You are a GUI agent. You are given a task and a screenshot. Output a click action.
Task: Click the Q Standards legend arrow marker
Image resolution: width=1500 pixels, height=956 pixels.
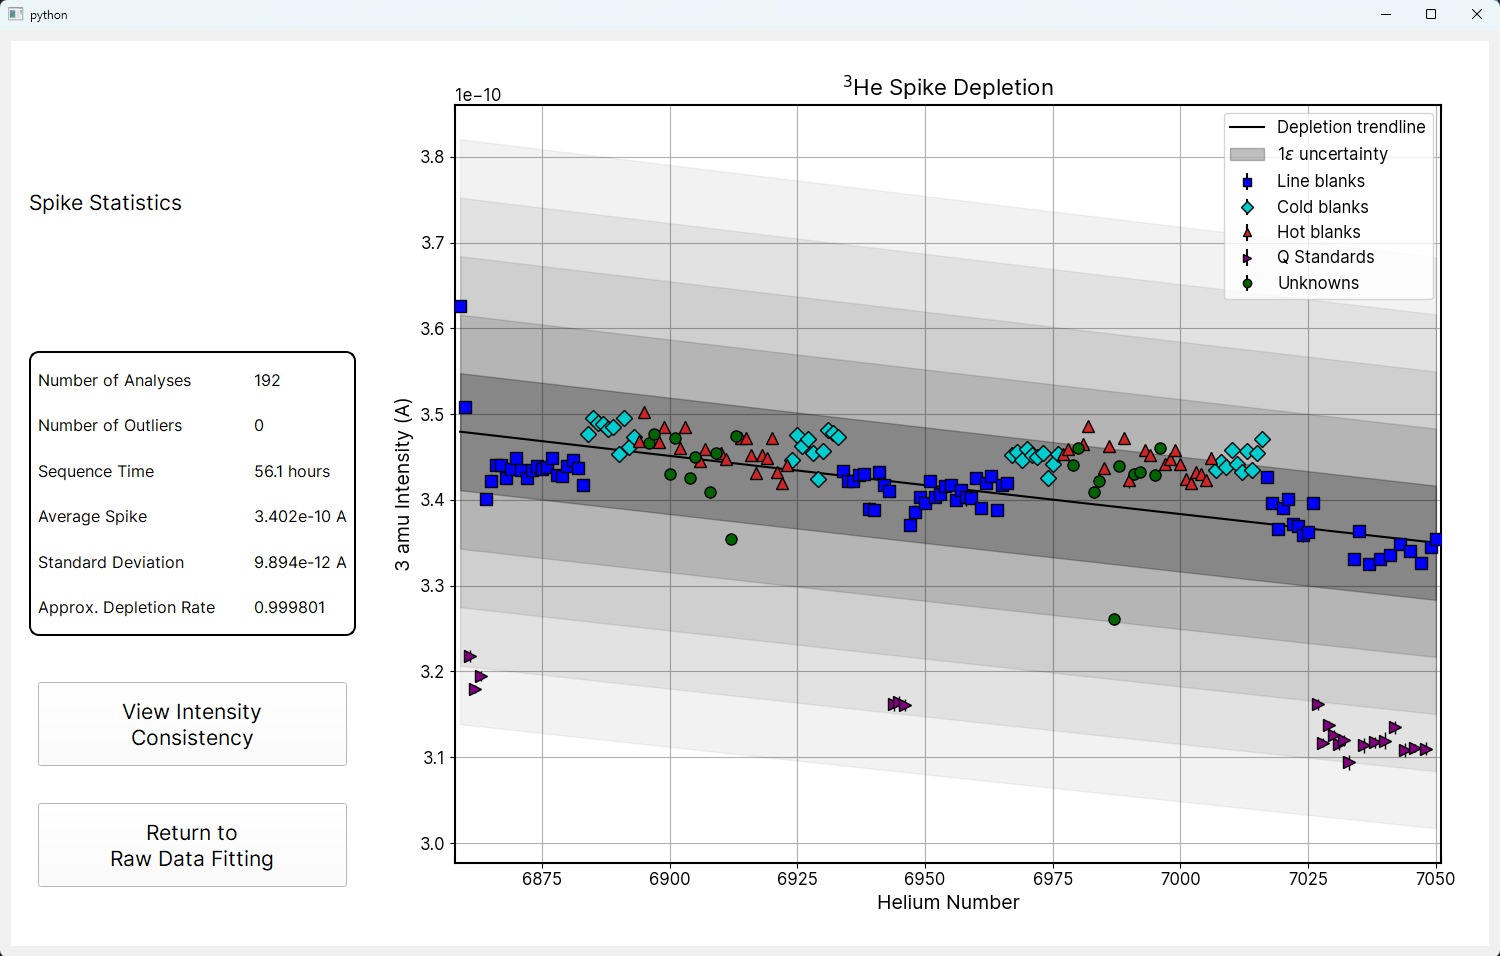coord(1247,258)
